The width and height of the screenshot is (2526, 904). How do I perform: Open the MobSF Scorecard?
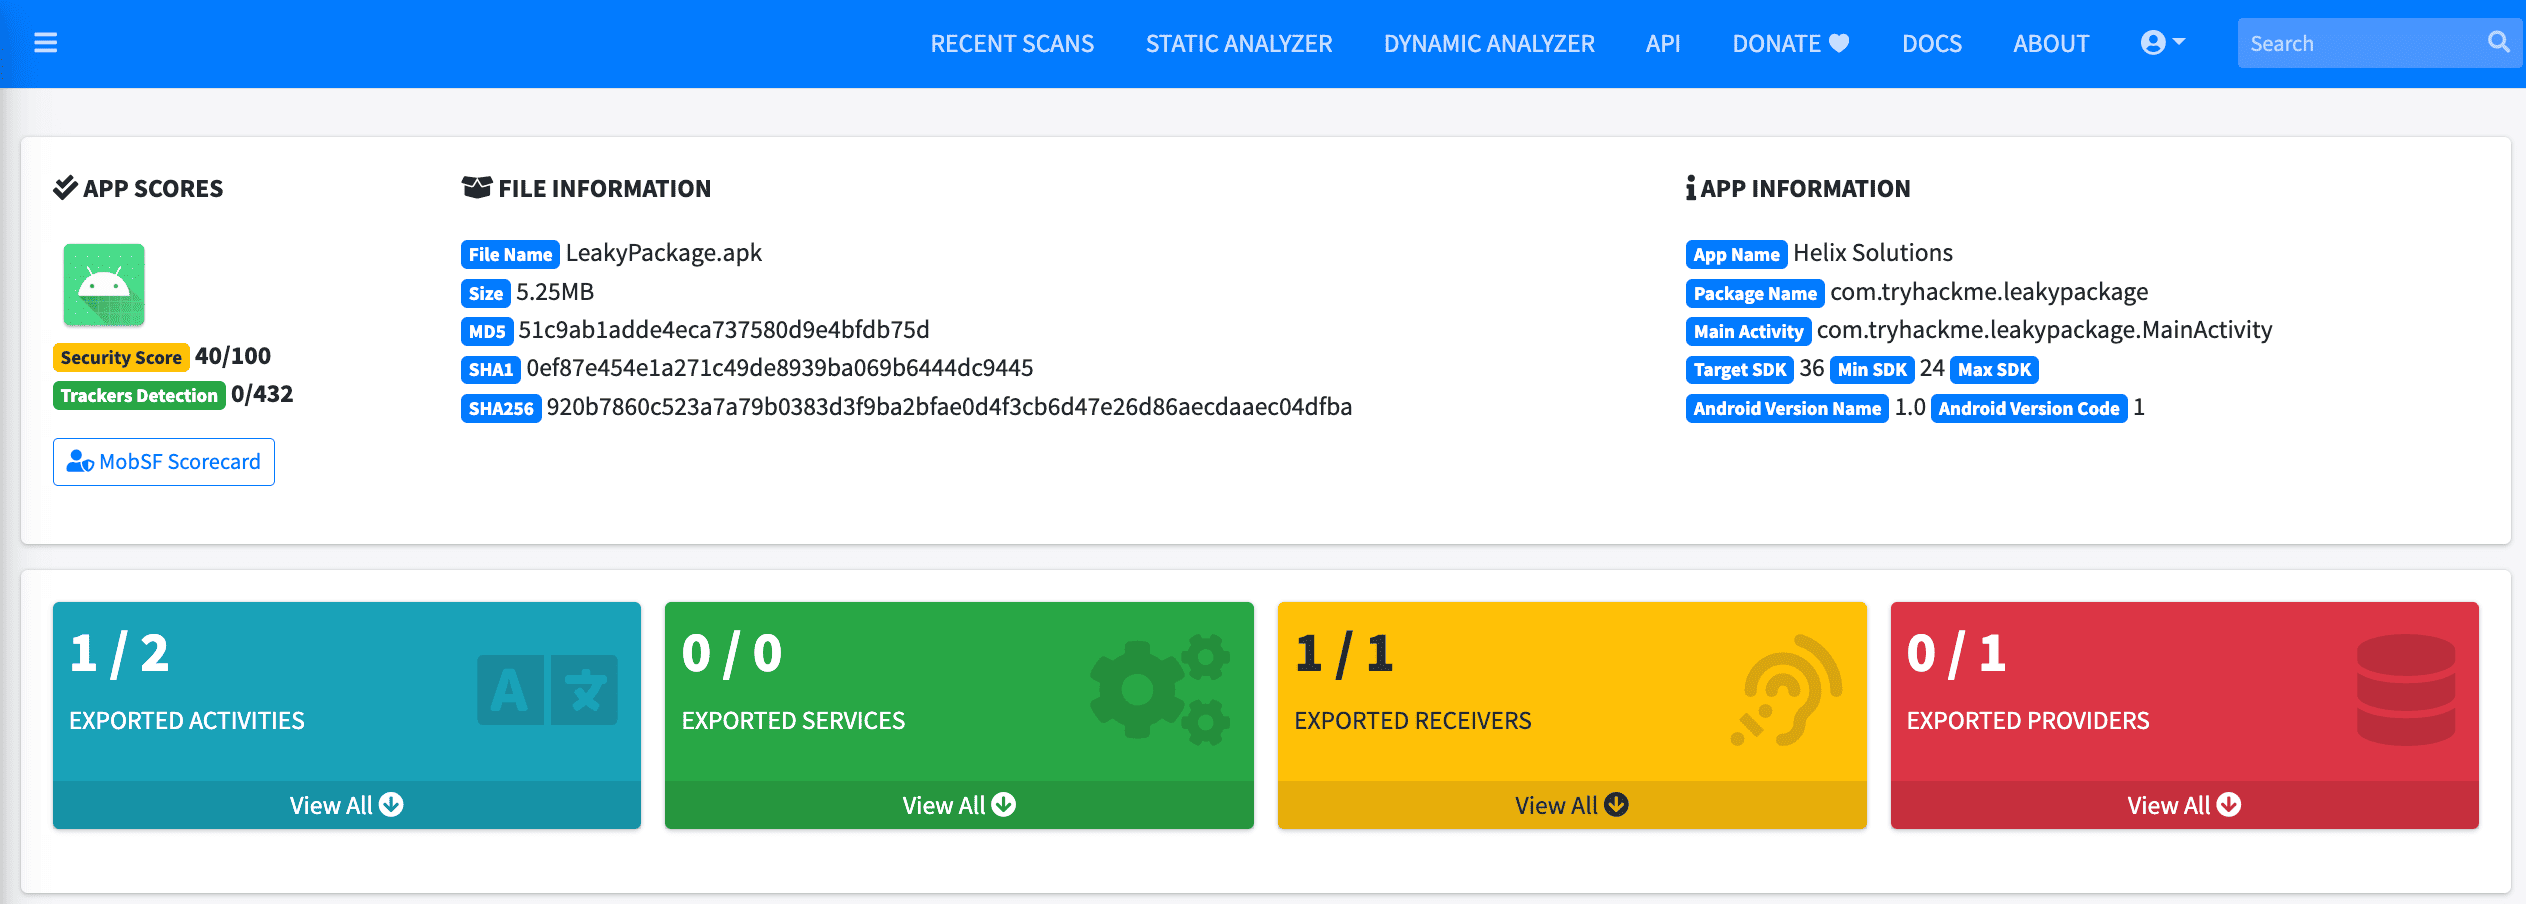(164, 462)
